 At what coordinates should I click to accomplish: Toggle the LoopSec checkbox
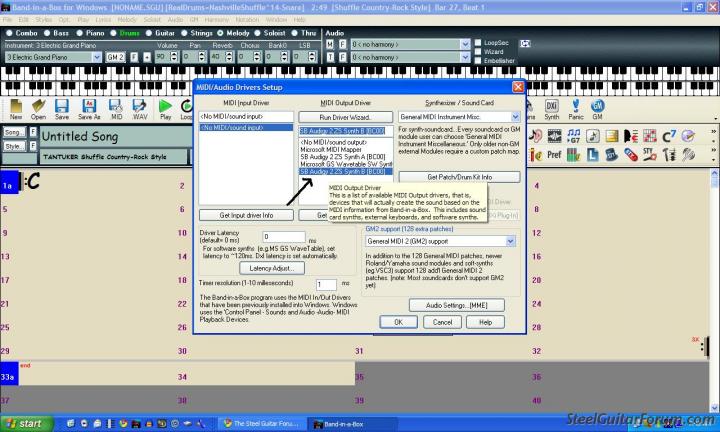(478, 43)
